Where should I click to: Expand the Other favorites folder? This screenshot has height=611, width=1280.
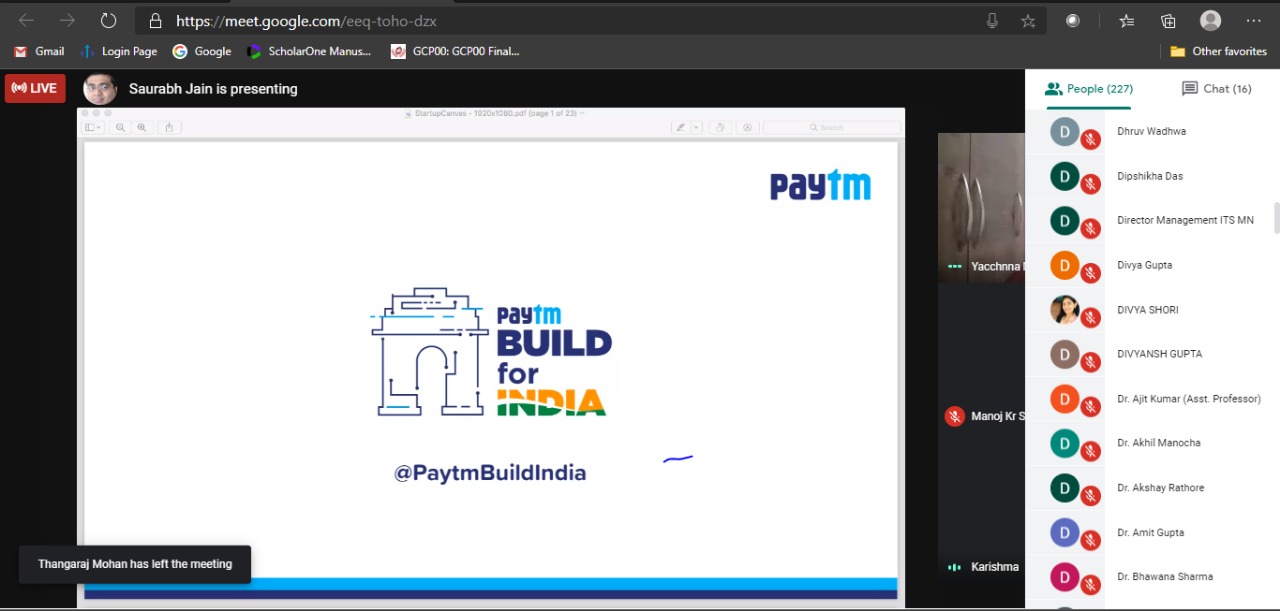tap(1218, 51)
